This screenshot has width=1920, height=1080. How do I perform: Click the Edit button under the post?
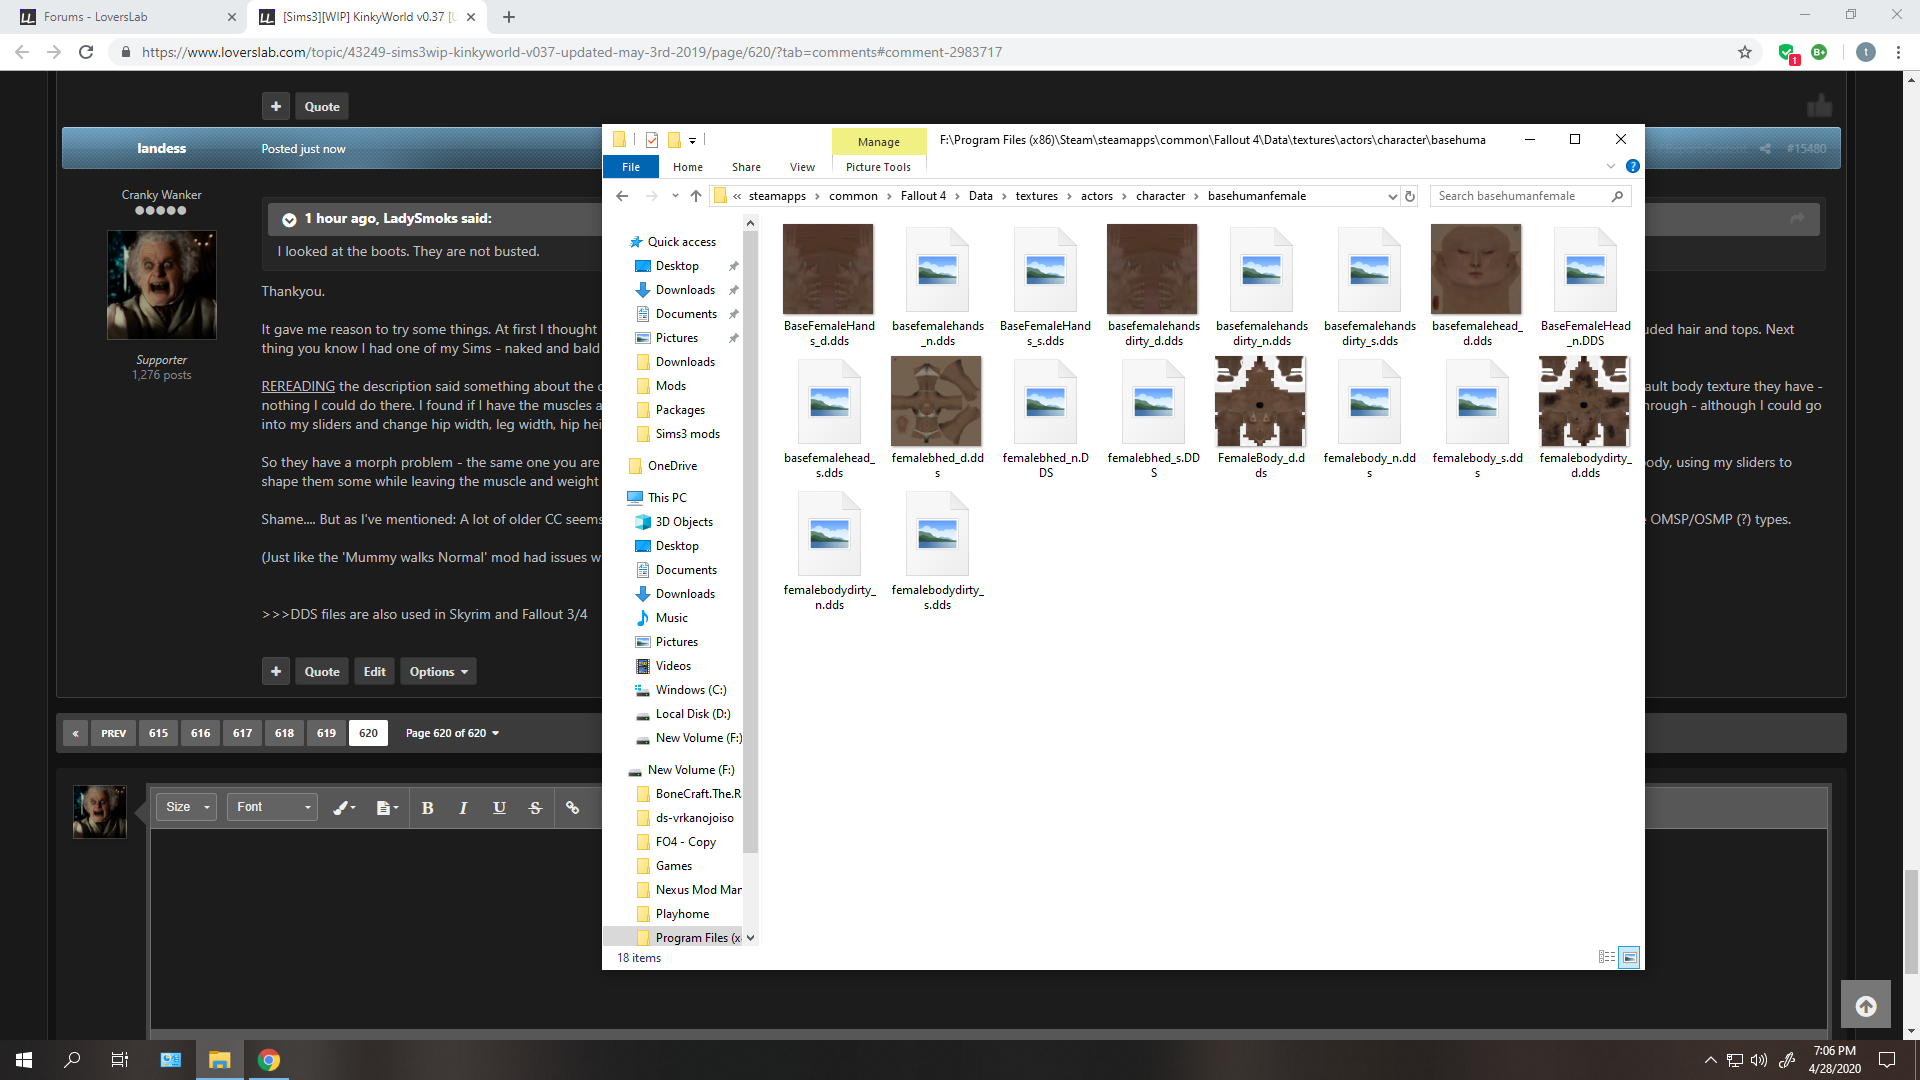tap(375, 671)
